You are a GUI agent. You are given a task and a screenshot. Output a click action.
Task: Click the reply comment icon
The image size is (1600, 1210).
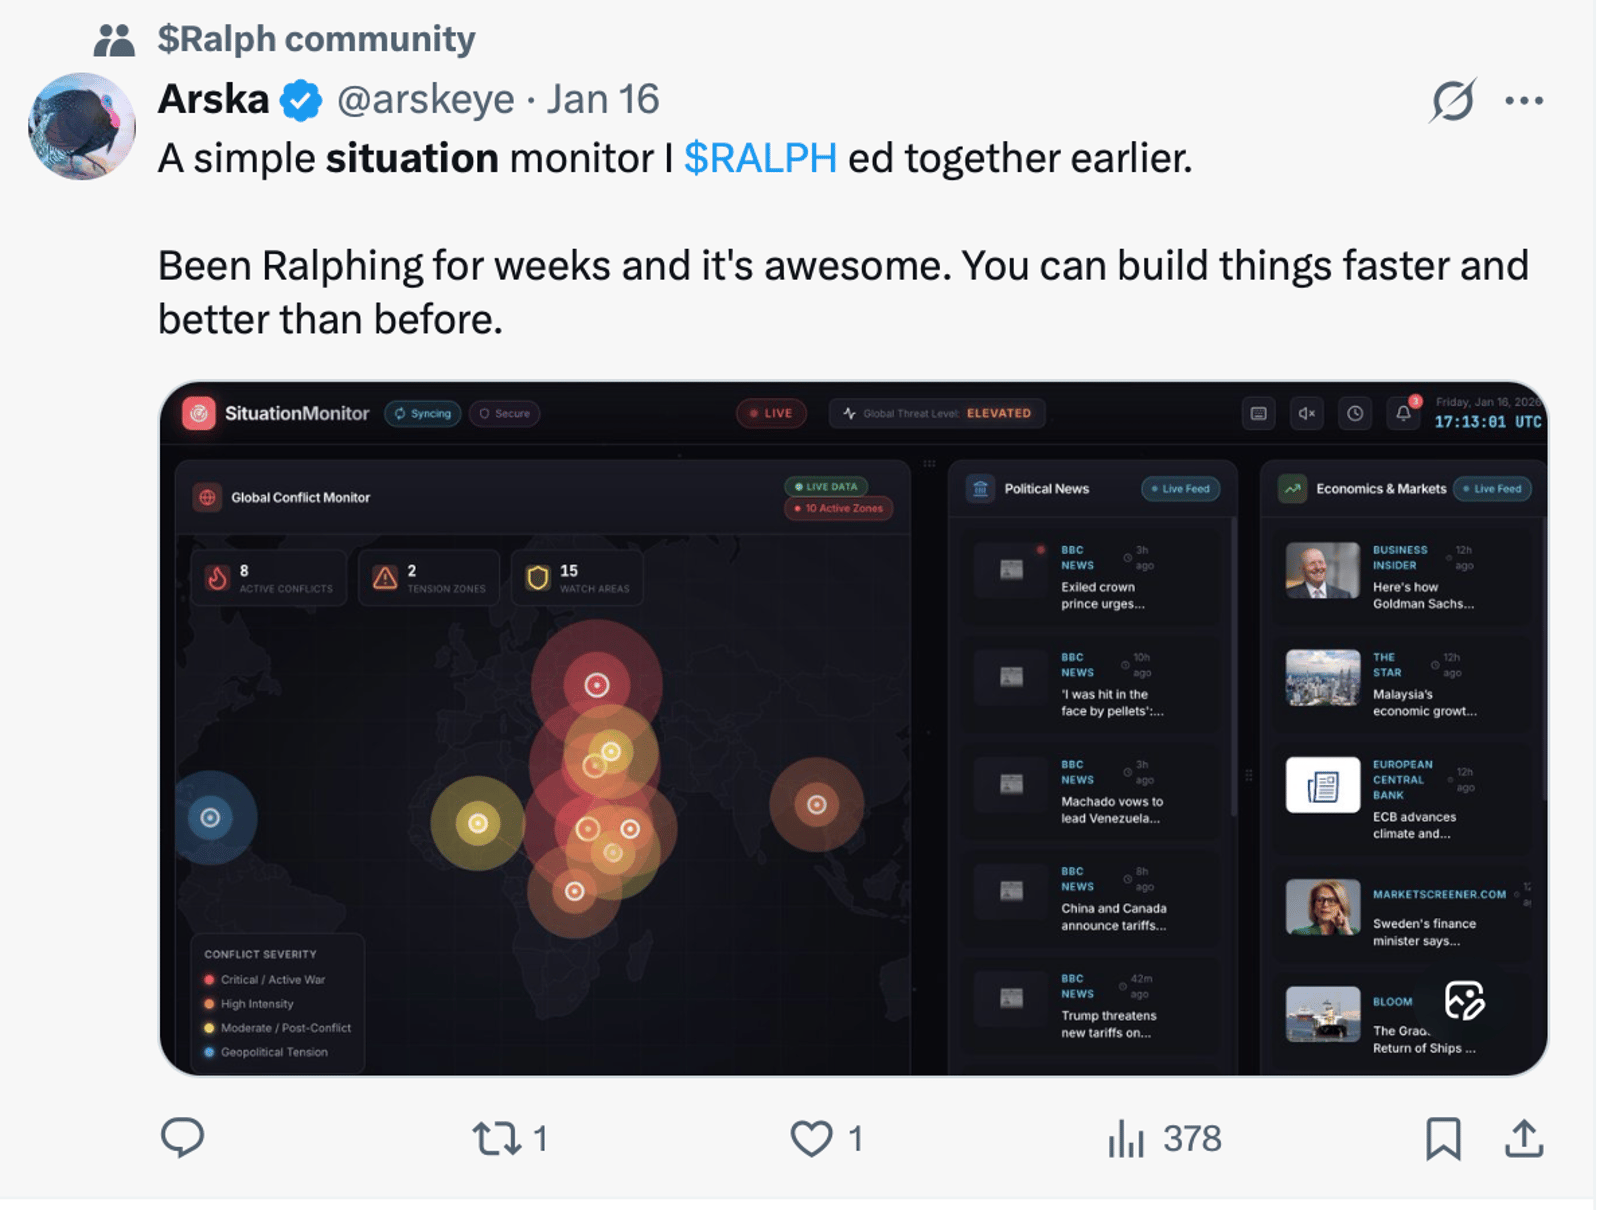point(182,1137)
